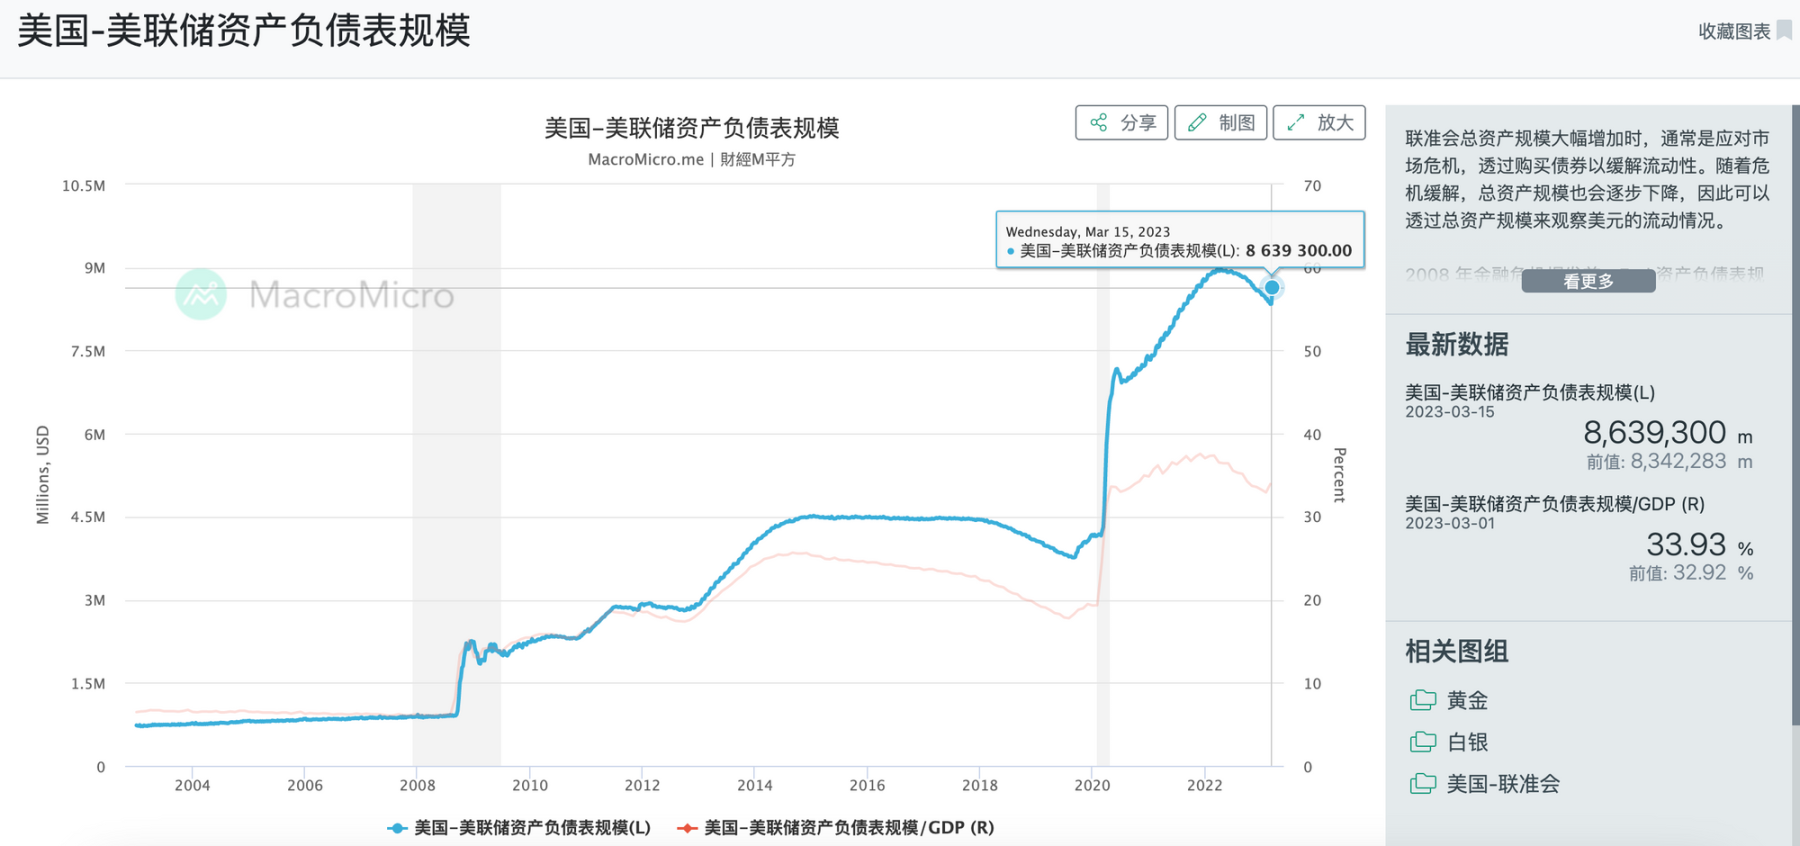This screenshot has width=1800, height=846.
Task: Click the pencil icon inside 制图 button
Action: pos(1197,123)
